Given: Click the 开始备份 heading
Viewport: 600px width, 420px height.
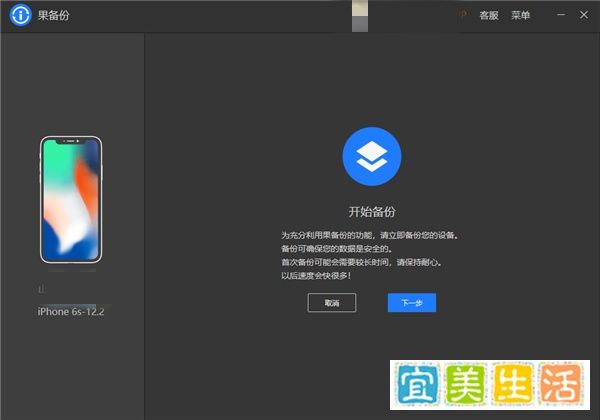Looking at the screenshot, I should 371,212.
